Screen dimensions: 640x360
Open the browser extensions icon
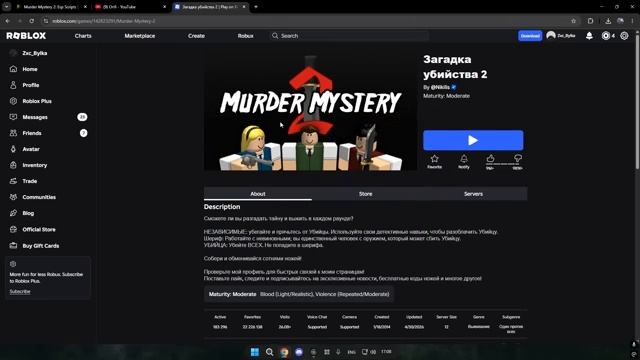590,21
